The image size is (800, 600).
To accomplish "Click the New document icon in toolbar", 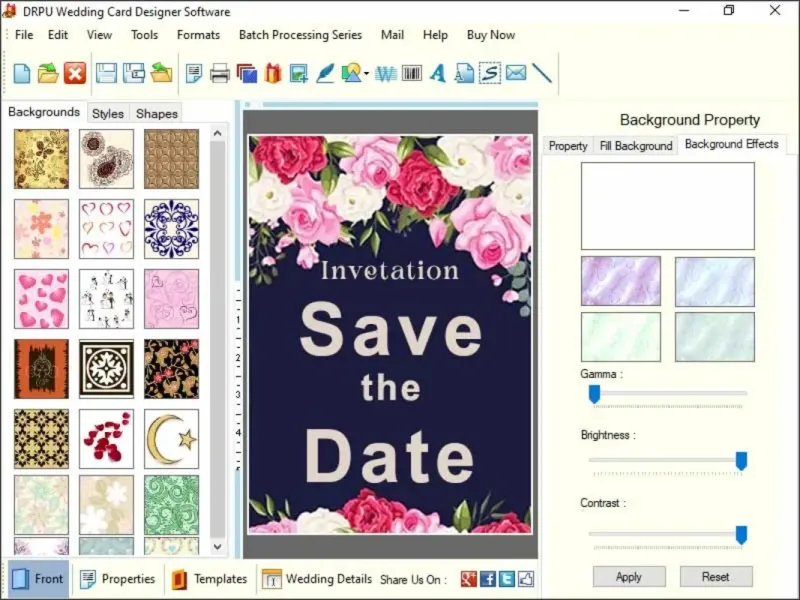I will pyautogui.click(x=21, y=73).
